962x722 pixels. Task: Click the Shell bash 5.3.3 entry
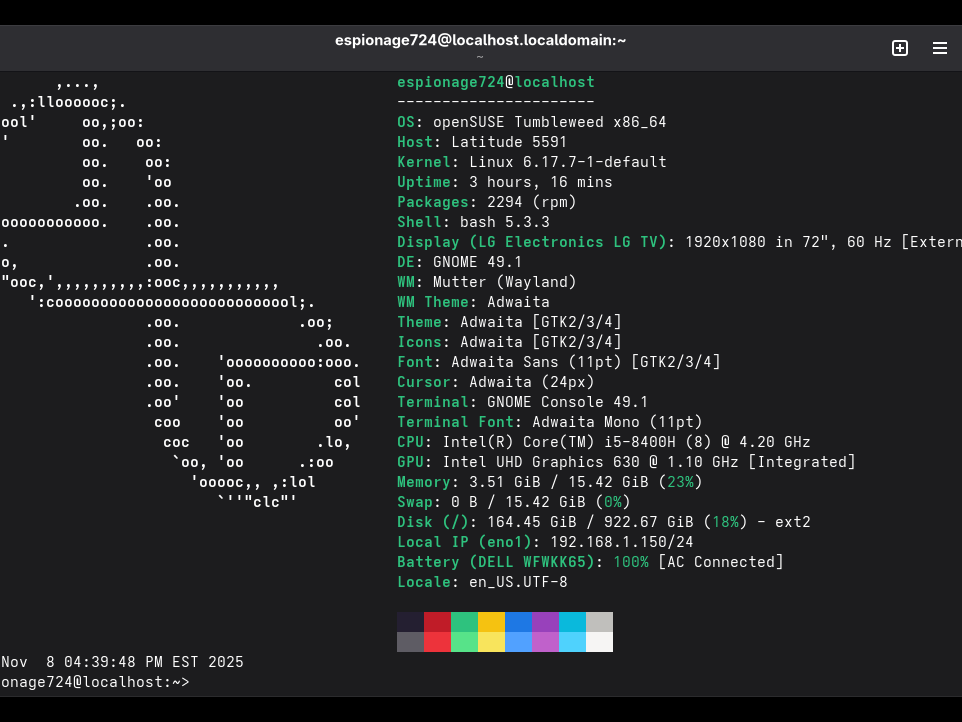click(x=480, y=221)
